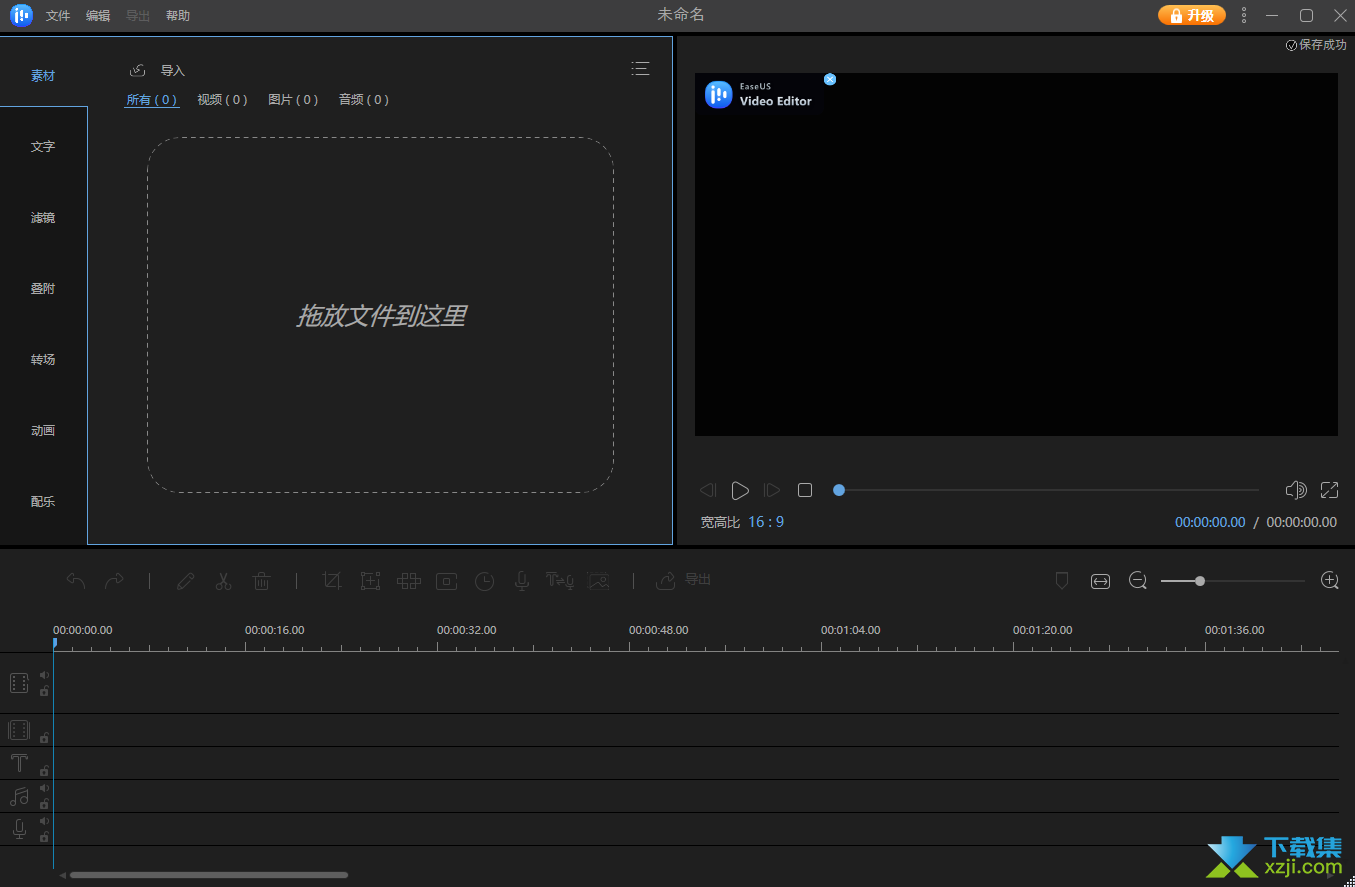Step to the next frame
This screenshot has height=887, width=1355.
click(x=772, y=490)
